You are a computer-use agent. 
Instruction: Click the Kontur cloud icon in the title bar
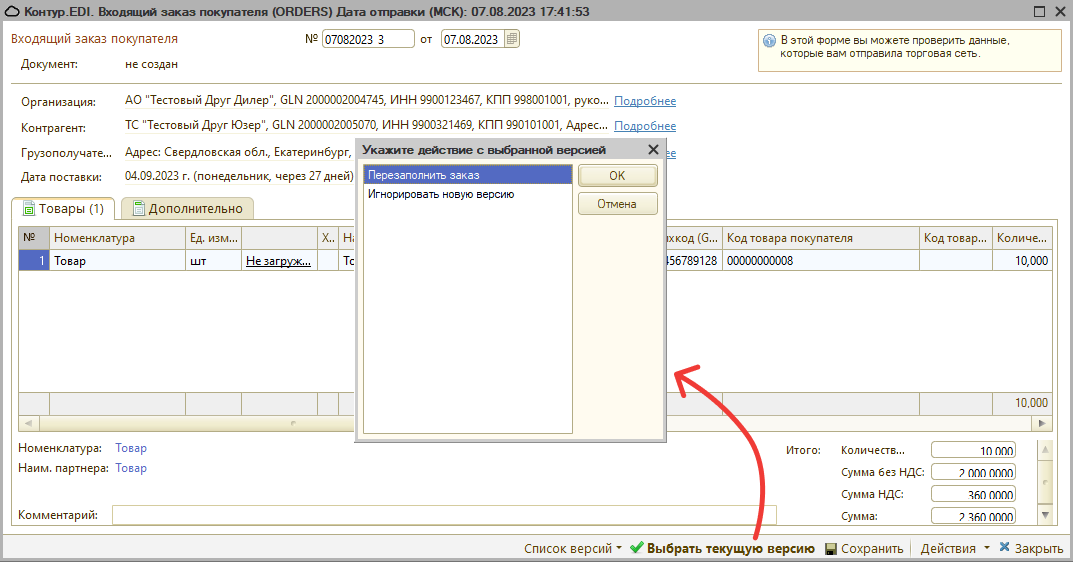click(x=12, y=11)
